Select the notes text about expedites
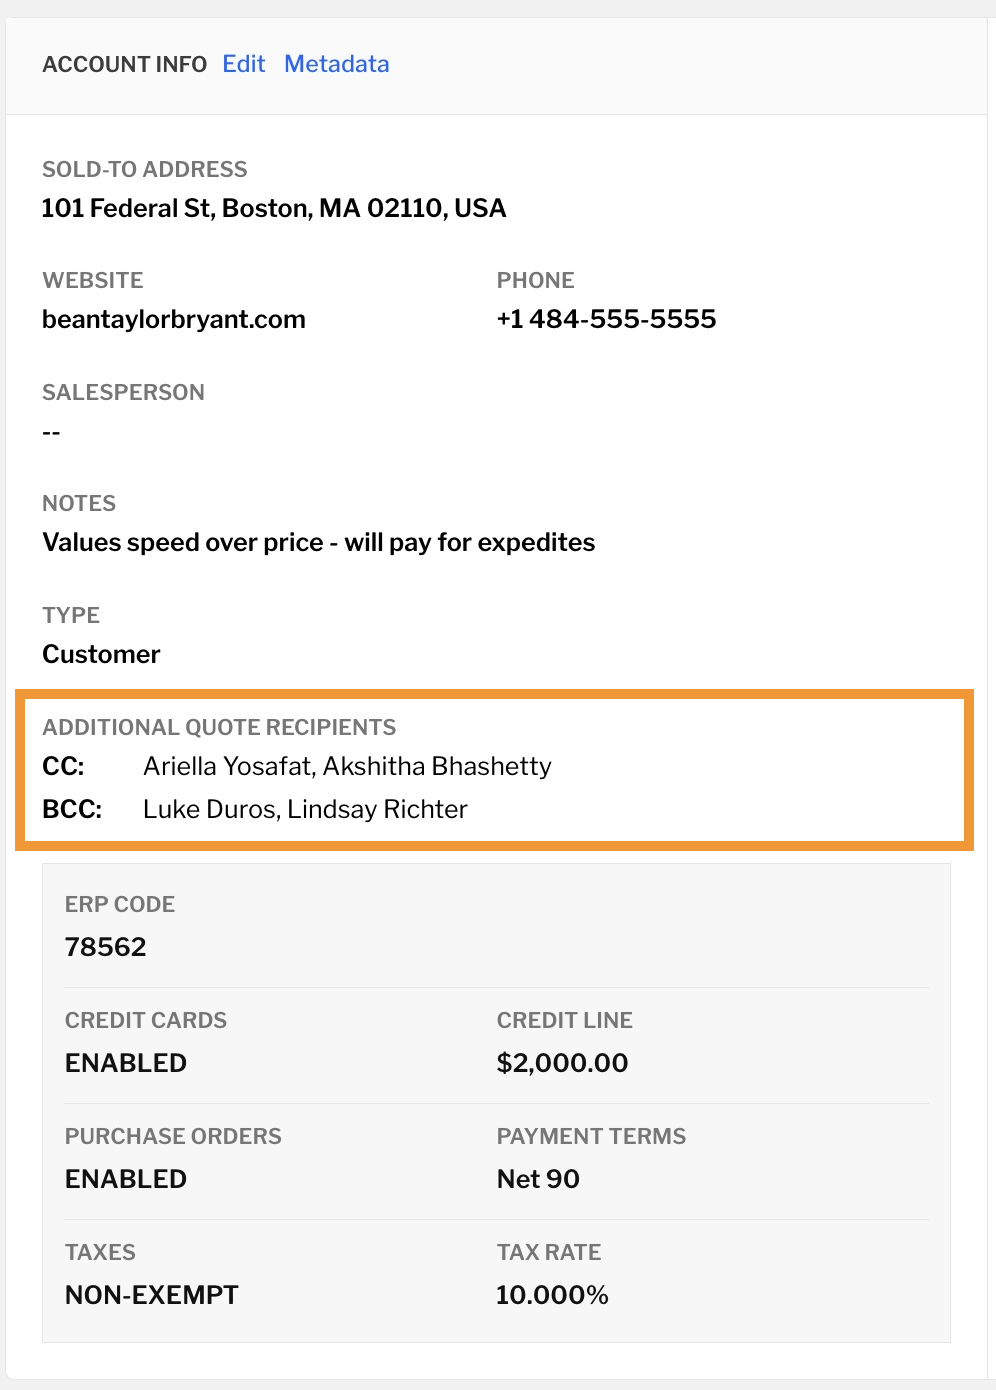 pyautogui.click(x=319, y=542)
